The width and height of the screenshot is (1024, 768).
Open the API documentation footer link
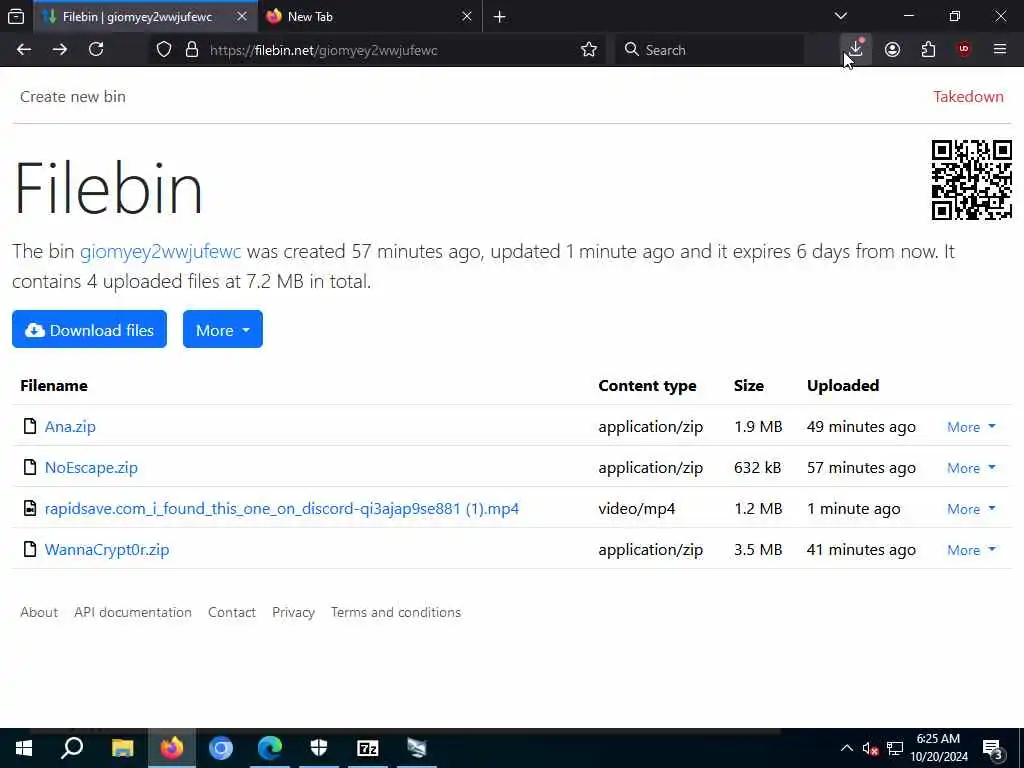click(133, 613)
